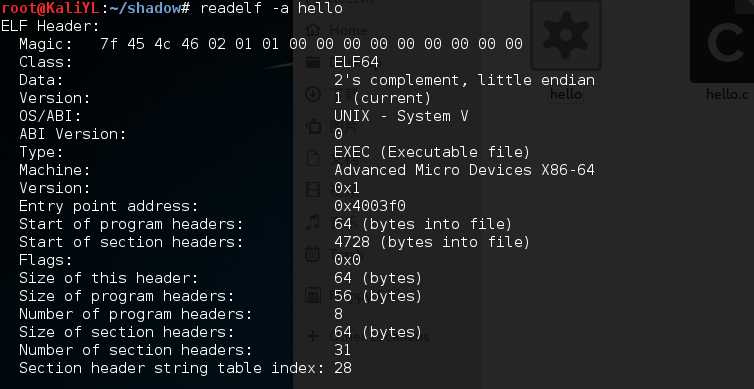Click the readelf -a hello command text

[x=271, y=8]
